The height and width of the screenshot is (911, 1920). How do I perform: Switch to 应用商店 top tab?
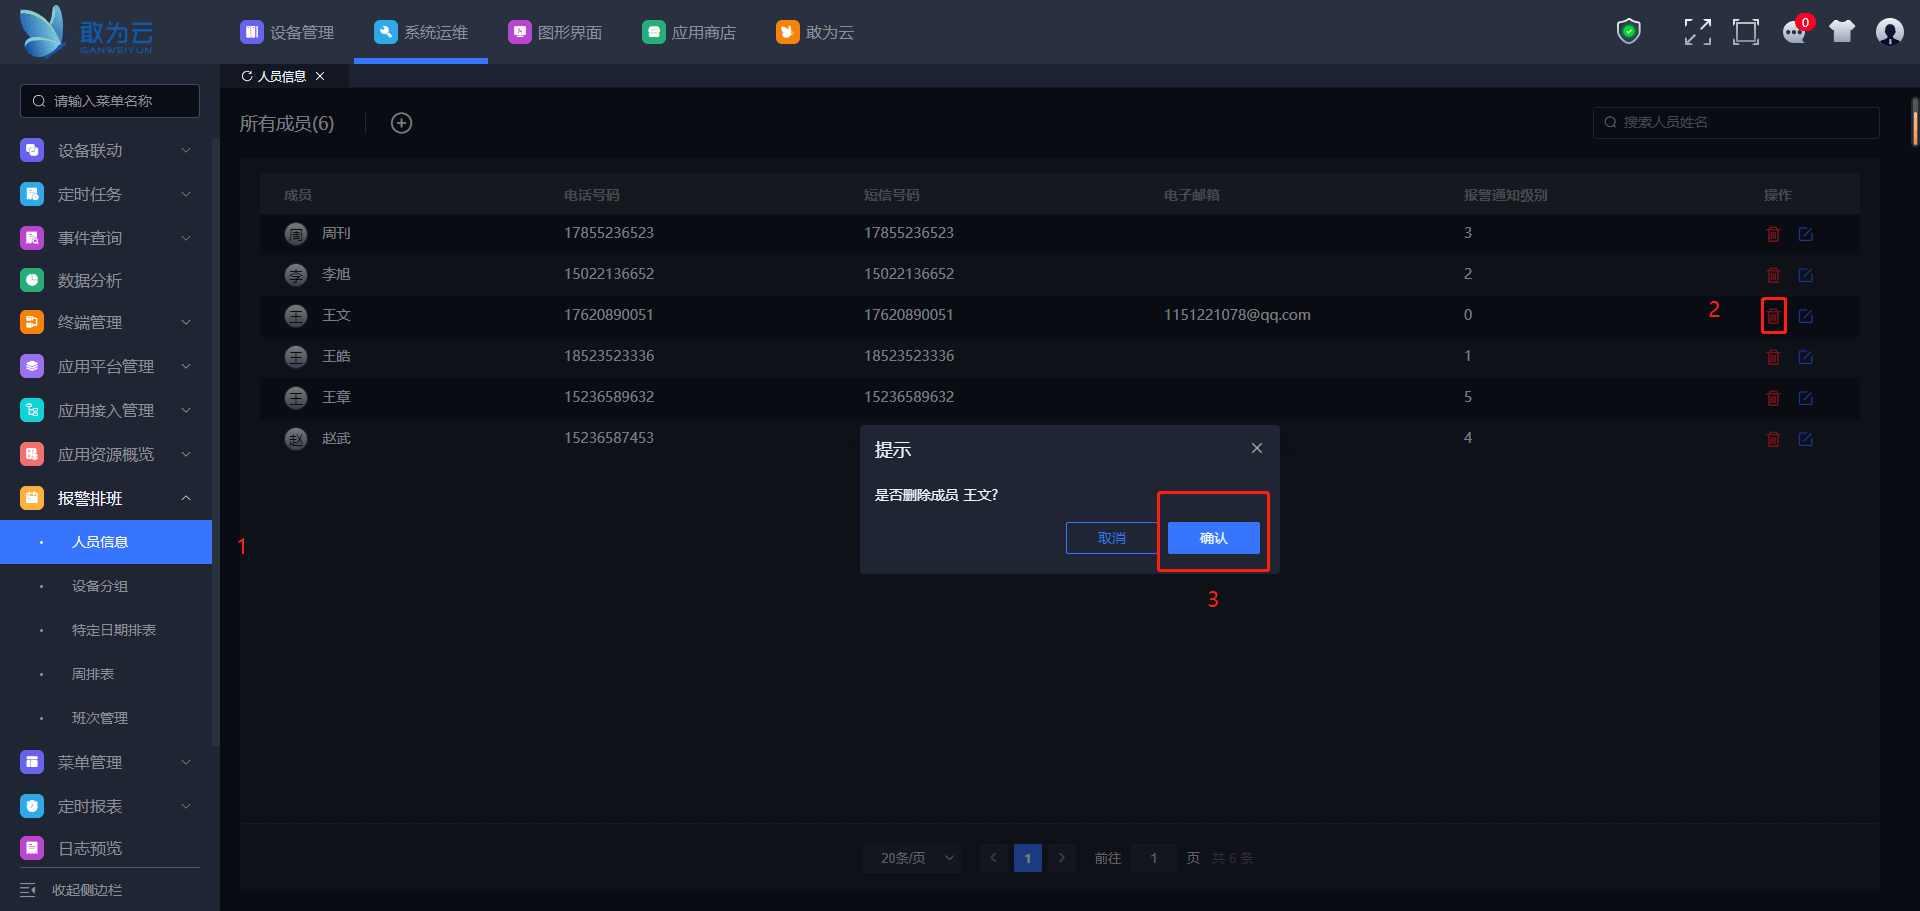pyautogui.click(x=689, y=32)
